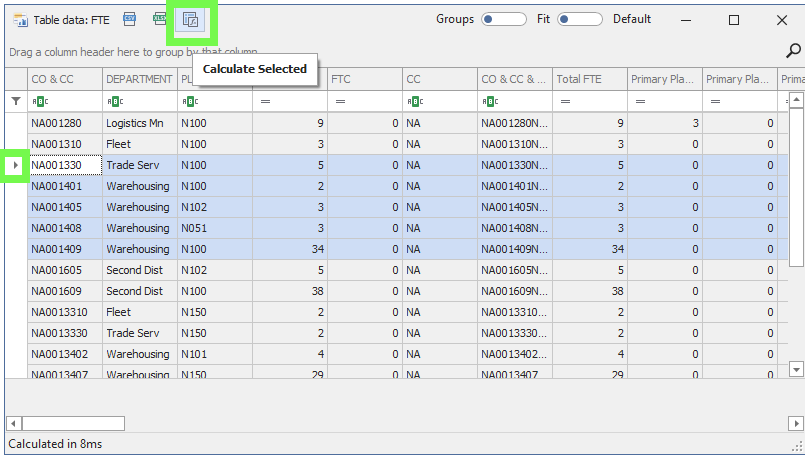Viewport: 805px width, 455px height.
Task: Toggle the Fit switch
Action: [x=580, y=19]
